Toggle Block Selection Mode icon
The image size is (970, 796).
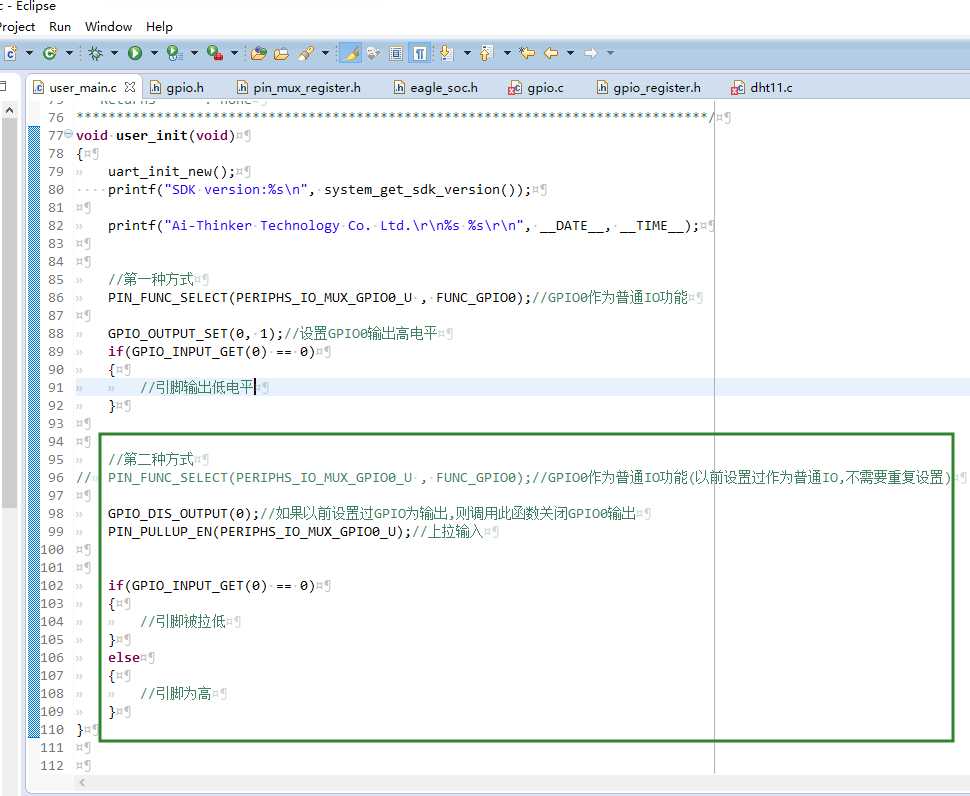click(396, 54)
